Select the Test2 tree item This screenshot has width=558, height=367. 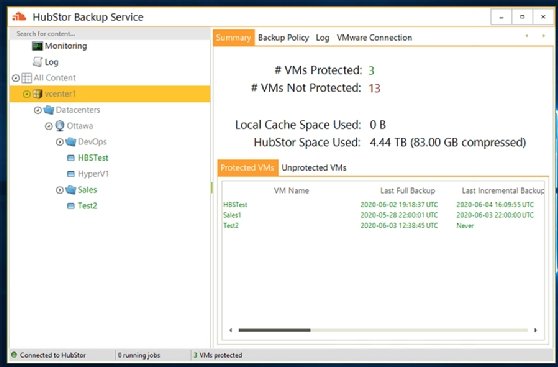[x=88, y=206]
